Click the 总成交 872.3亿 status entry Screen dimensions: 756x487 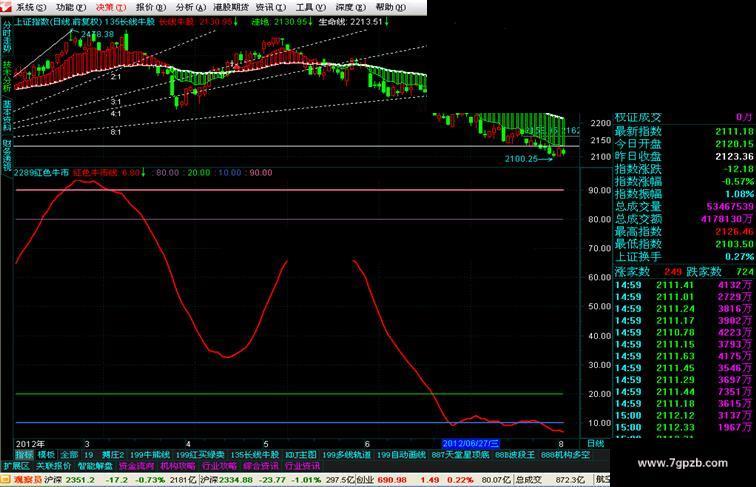[551, 480]
